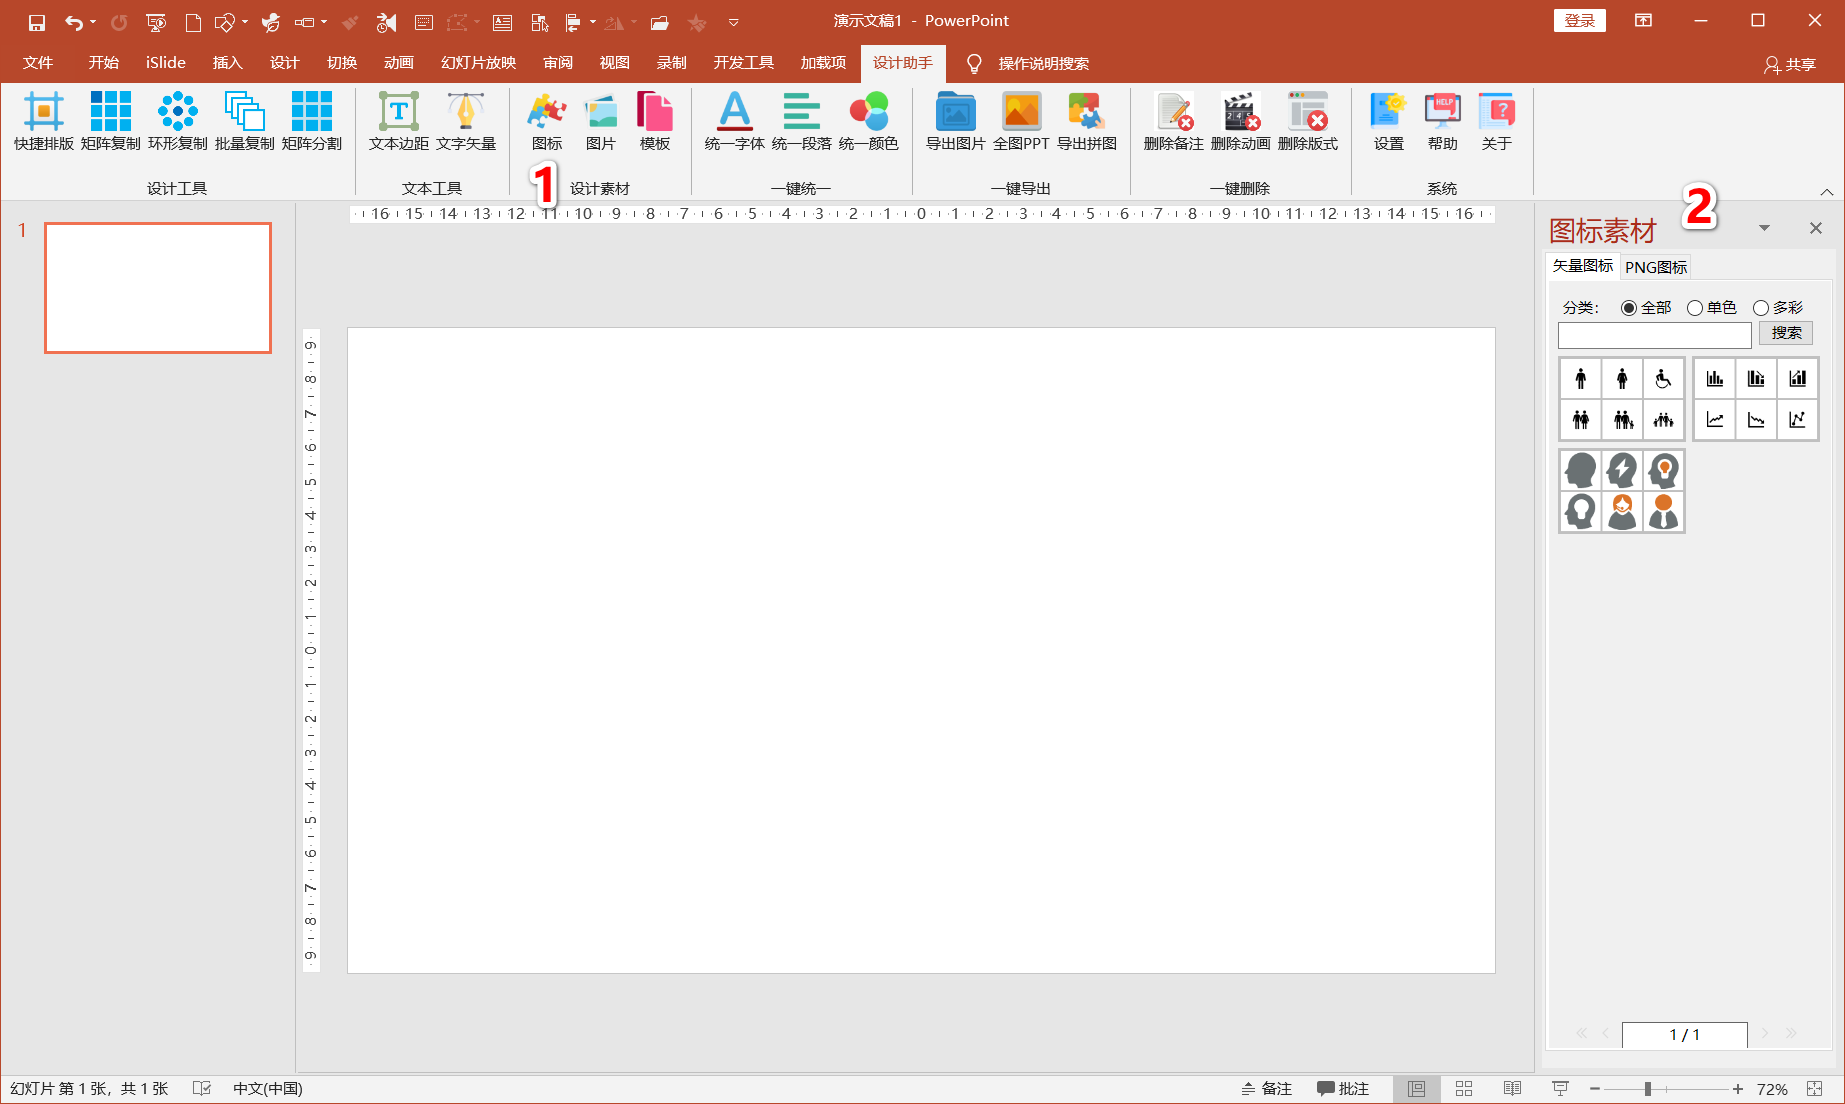1845x1104 pixels.
Task: Click the 搜索 search button
Action: [1786, 333]
